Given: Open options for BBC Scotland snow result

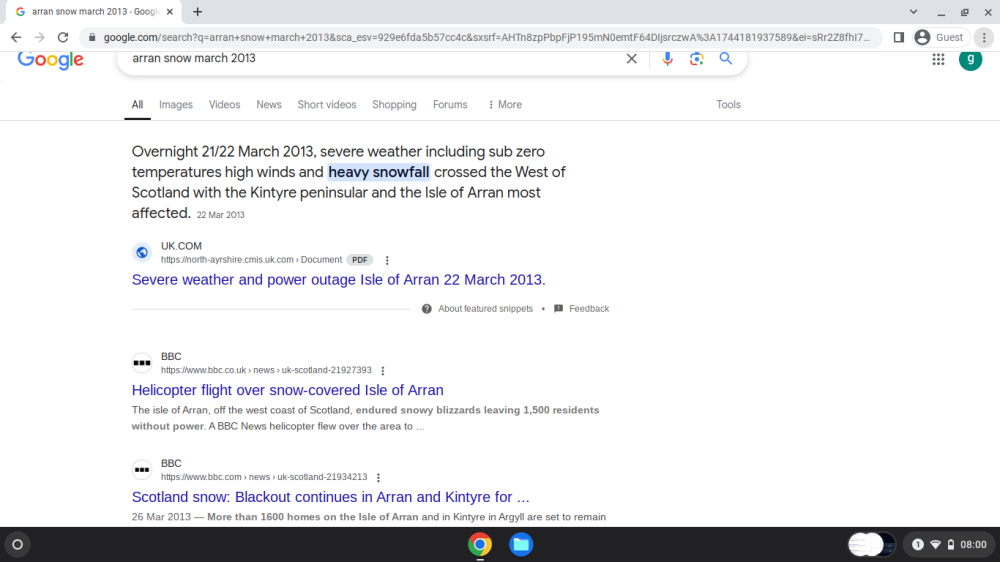Looking at the screenshot, I should coord(378,478).
